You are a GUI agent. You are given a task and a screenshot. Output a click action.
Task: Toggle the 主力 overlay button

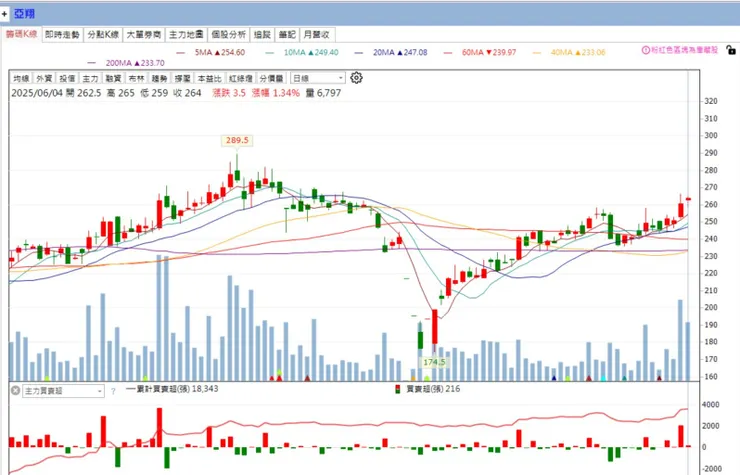[90, 78]
